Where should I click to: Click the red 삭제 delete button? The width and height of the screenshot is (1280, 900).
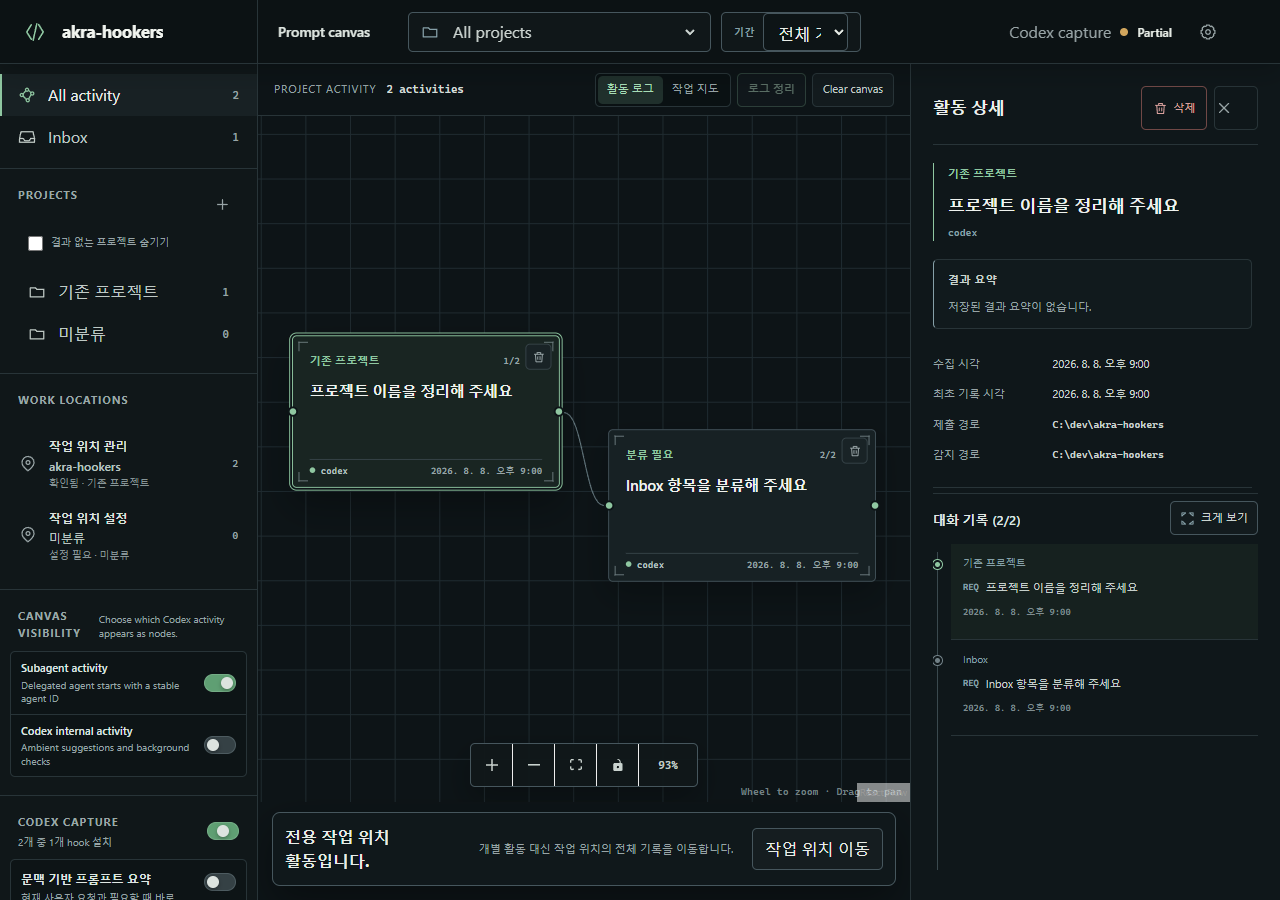tap(1174, 108)
